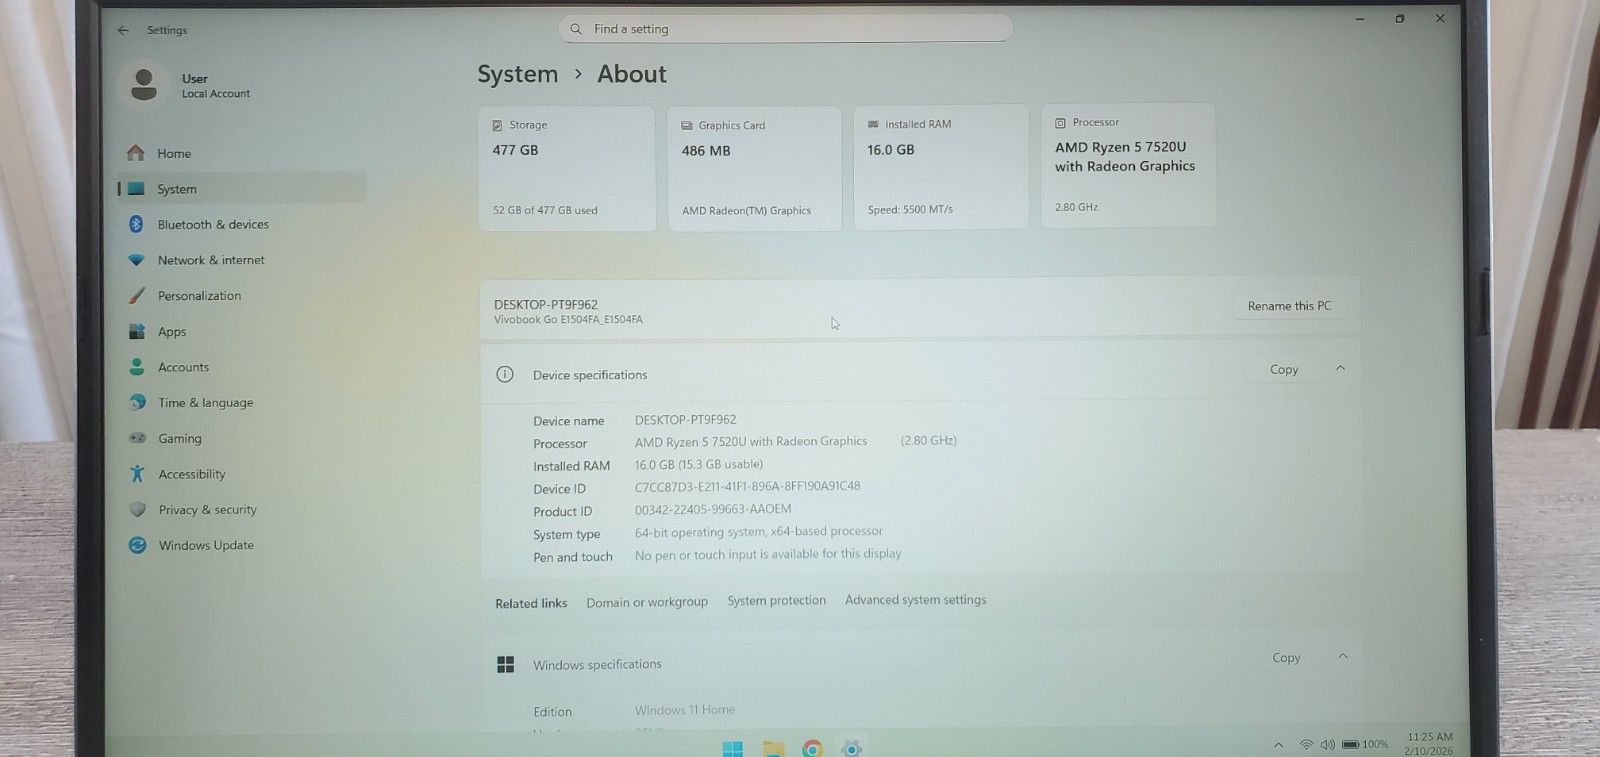Click the Device ID value C7CC87D3
This screenshot has height=757, width=1600.
[748, 486]
